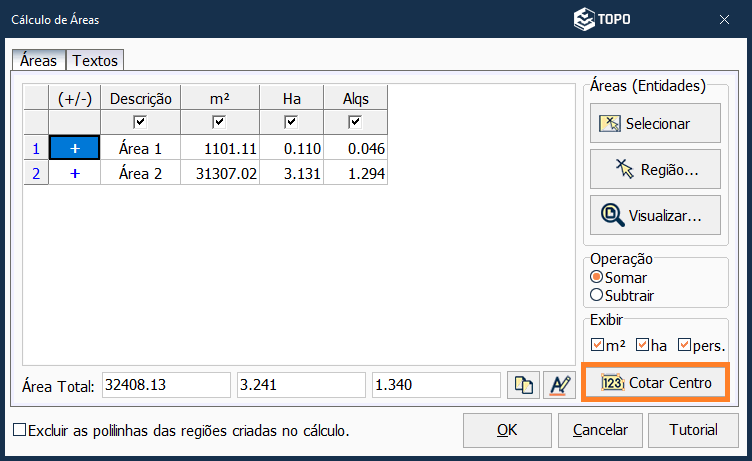Click the copy totals icon
This screenshot has width=752, height=461.
(x=523, y=386)
